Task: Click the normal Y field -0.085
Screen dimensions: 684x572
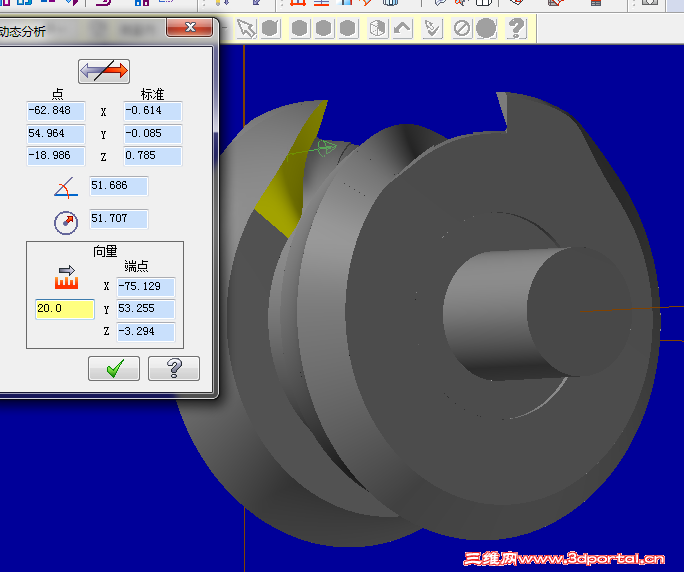Action: (x=153, y=134)
